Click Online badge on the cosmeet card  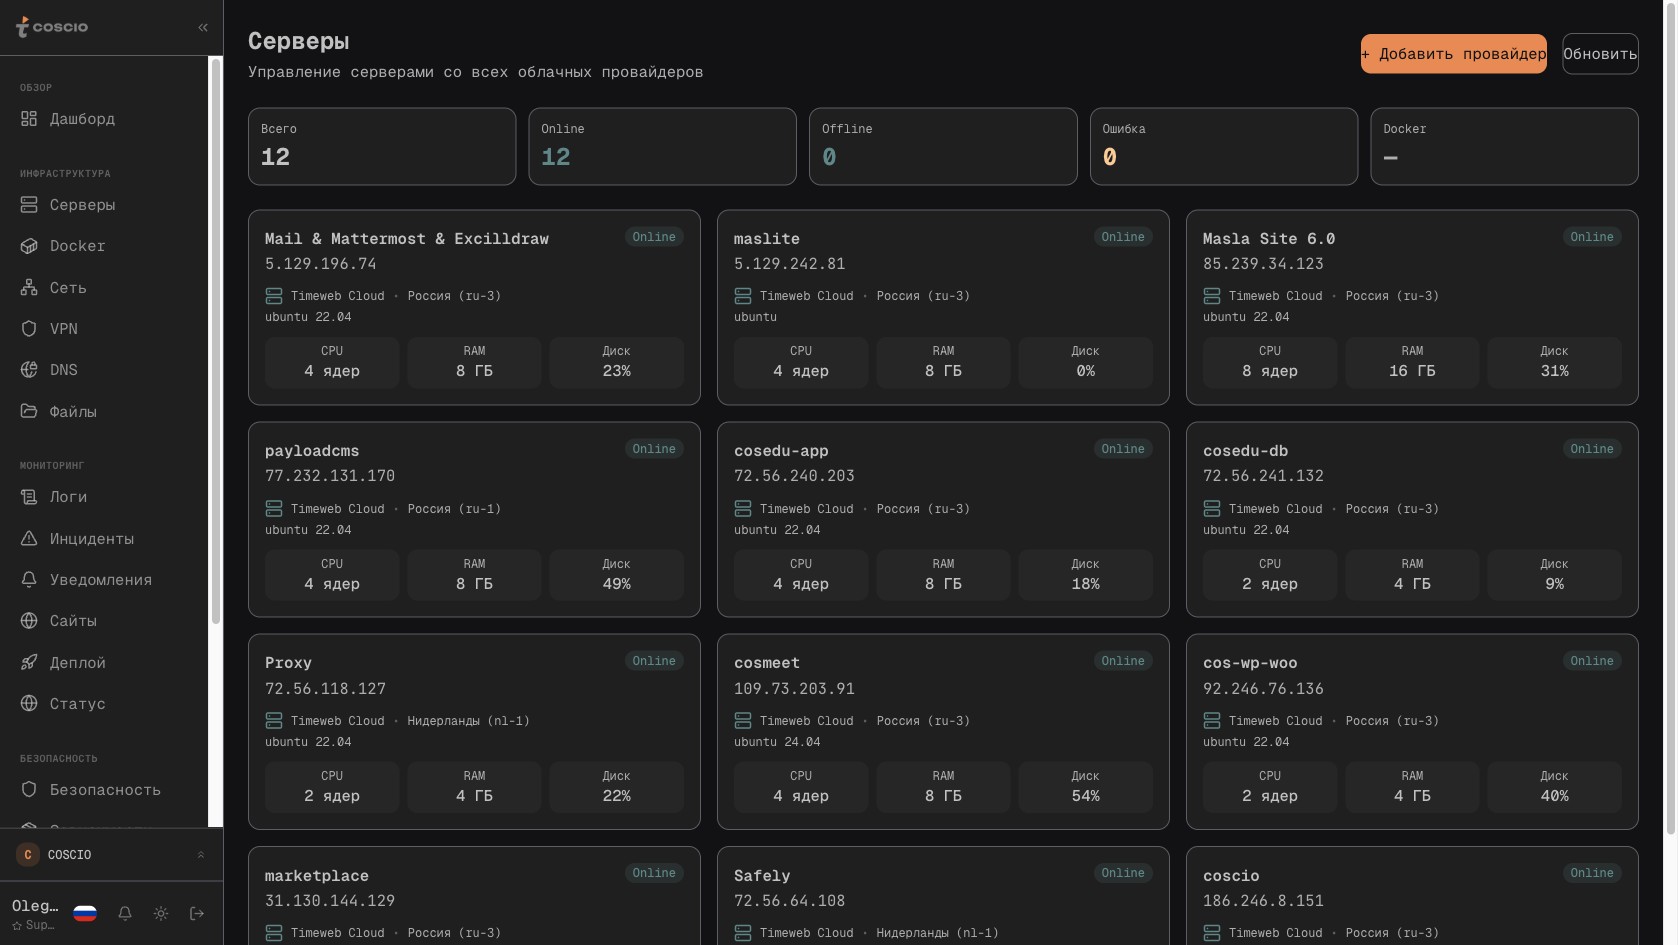(1123, 661)
